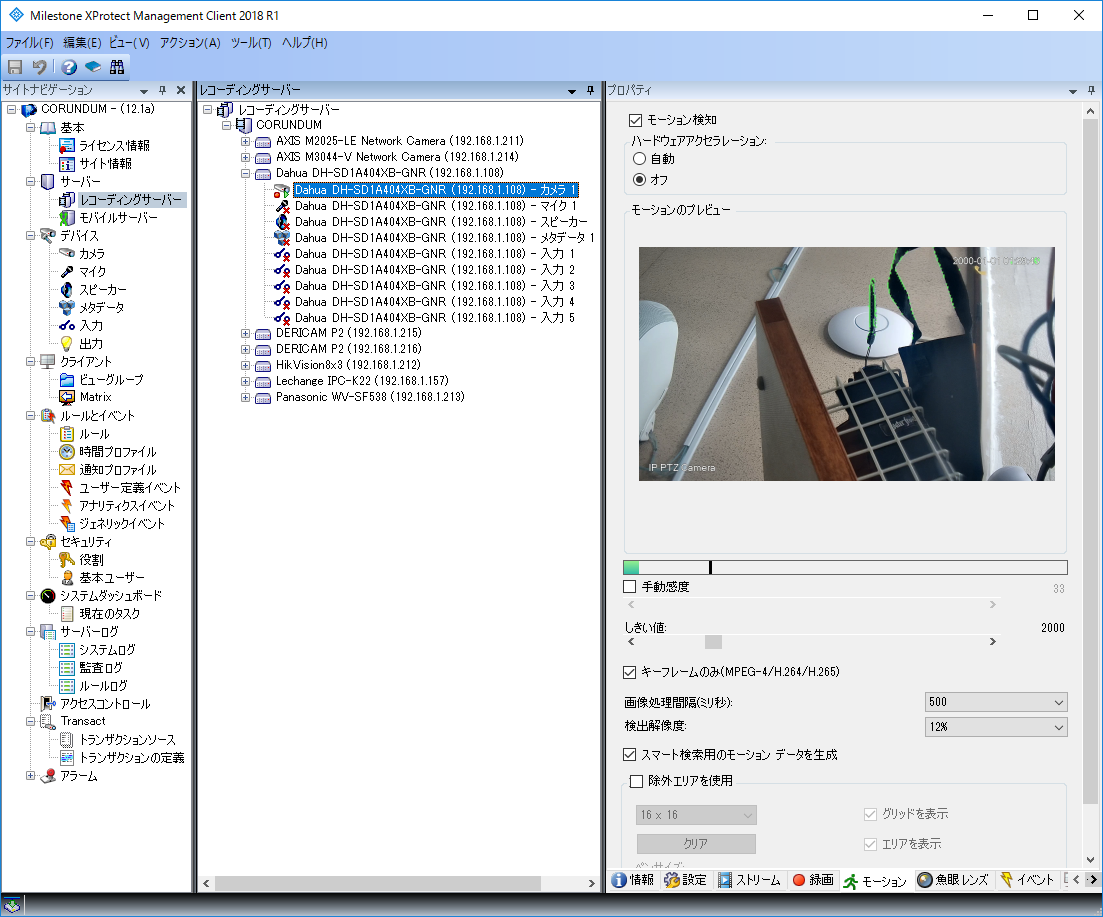Open the 16 x 16 grid dropdown
Viewport: 1103px width, 917px height.
[696, 815]
